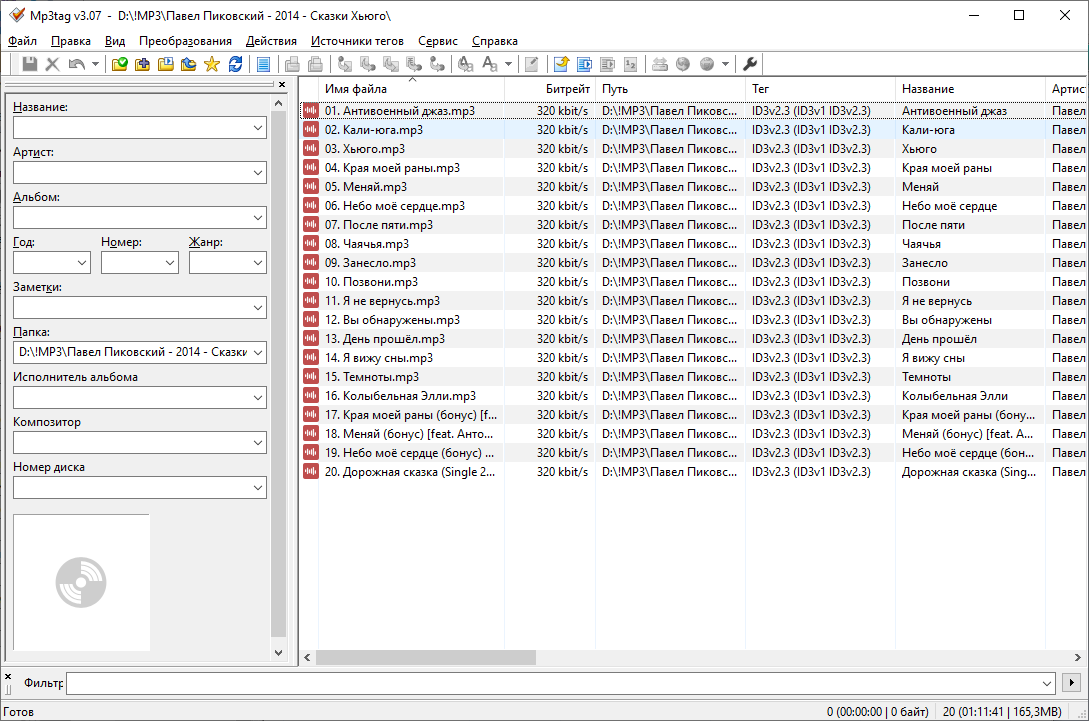Sort by the Путь column header
1089x721 pixels.
click(x=670, y=89)
